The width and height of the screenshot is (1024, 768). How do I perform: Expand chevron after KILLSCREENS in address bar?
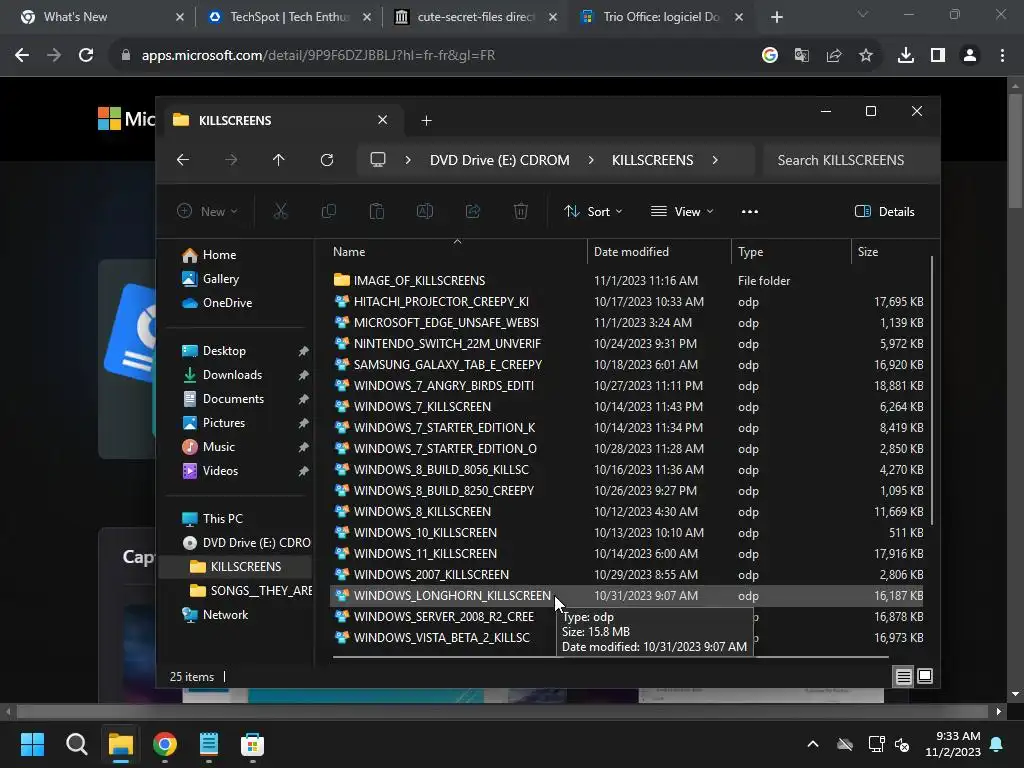[x=715, y=160]
